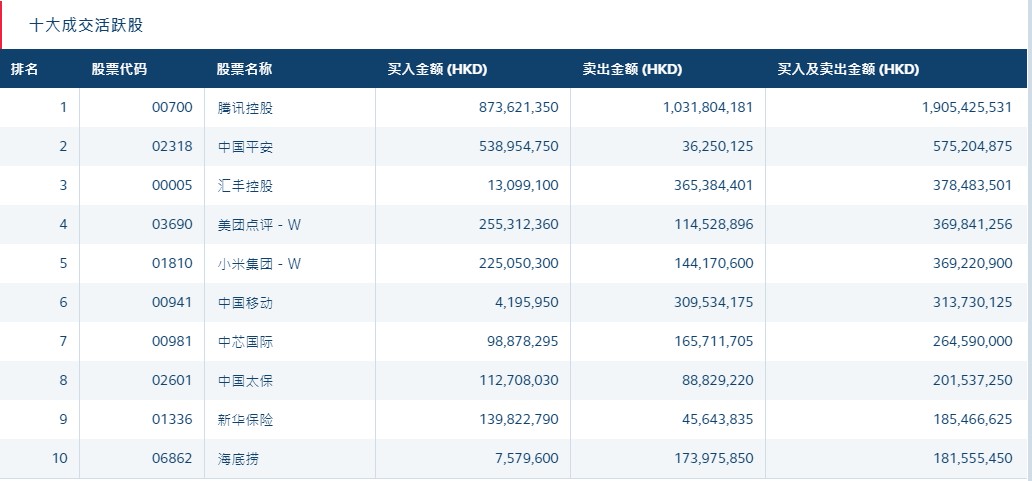The height and width of the screenshot is (481, 1032).
Task: Click sell amount 365,384,401
Action: point(713,186)
